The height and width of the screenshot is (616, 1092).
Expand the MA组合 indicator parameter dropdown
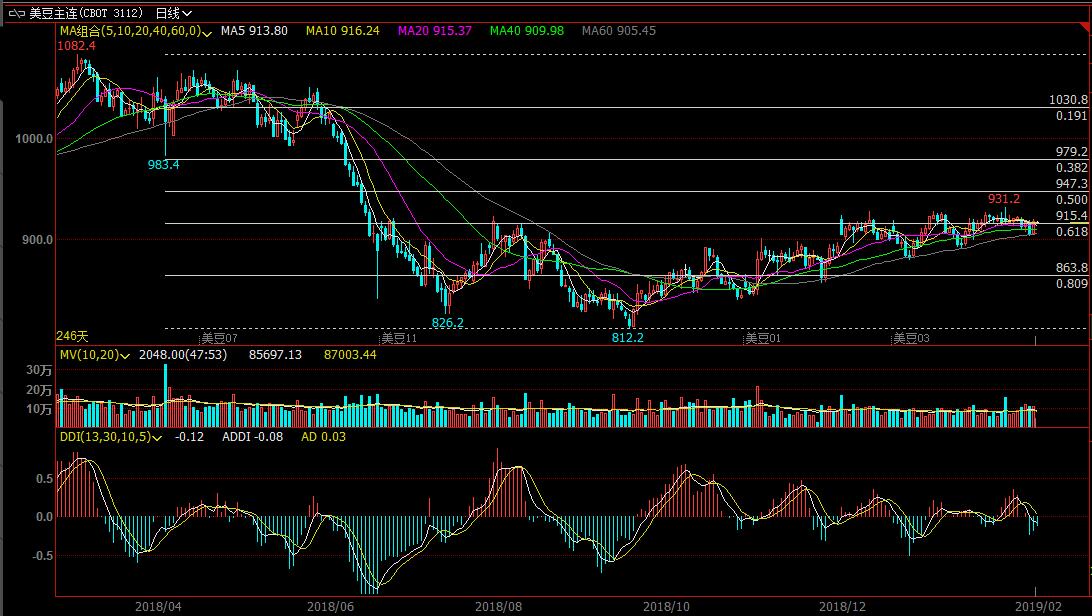point(207,32)
